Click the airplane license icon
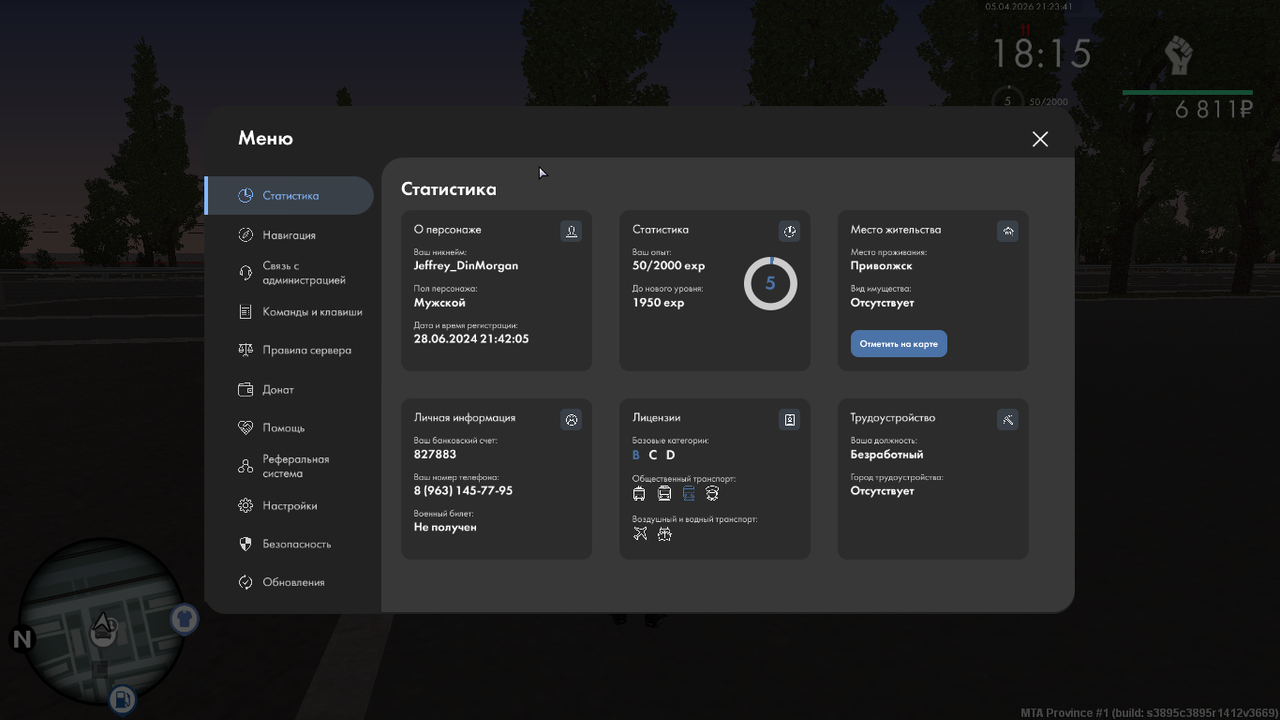The image size is (1280, 720). coord(640,534)
